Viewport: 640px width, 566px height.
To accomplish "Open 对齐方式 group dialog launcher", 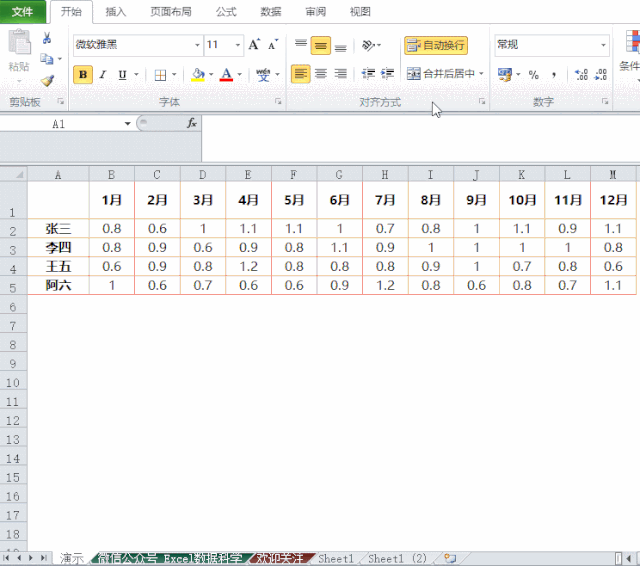I will (482, 101).
